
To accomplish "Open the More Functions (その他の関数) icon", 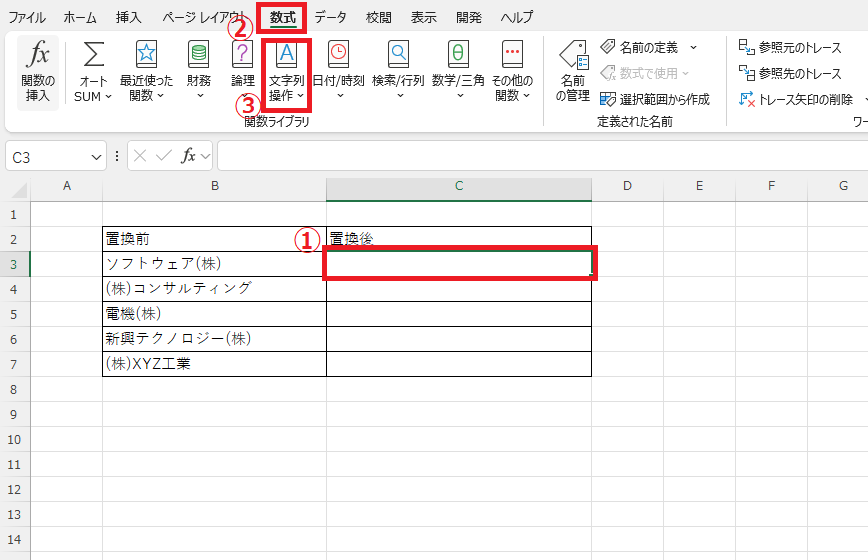I will (x=512, y=54).
